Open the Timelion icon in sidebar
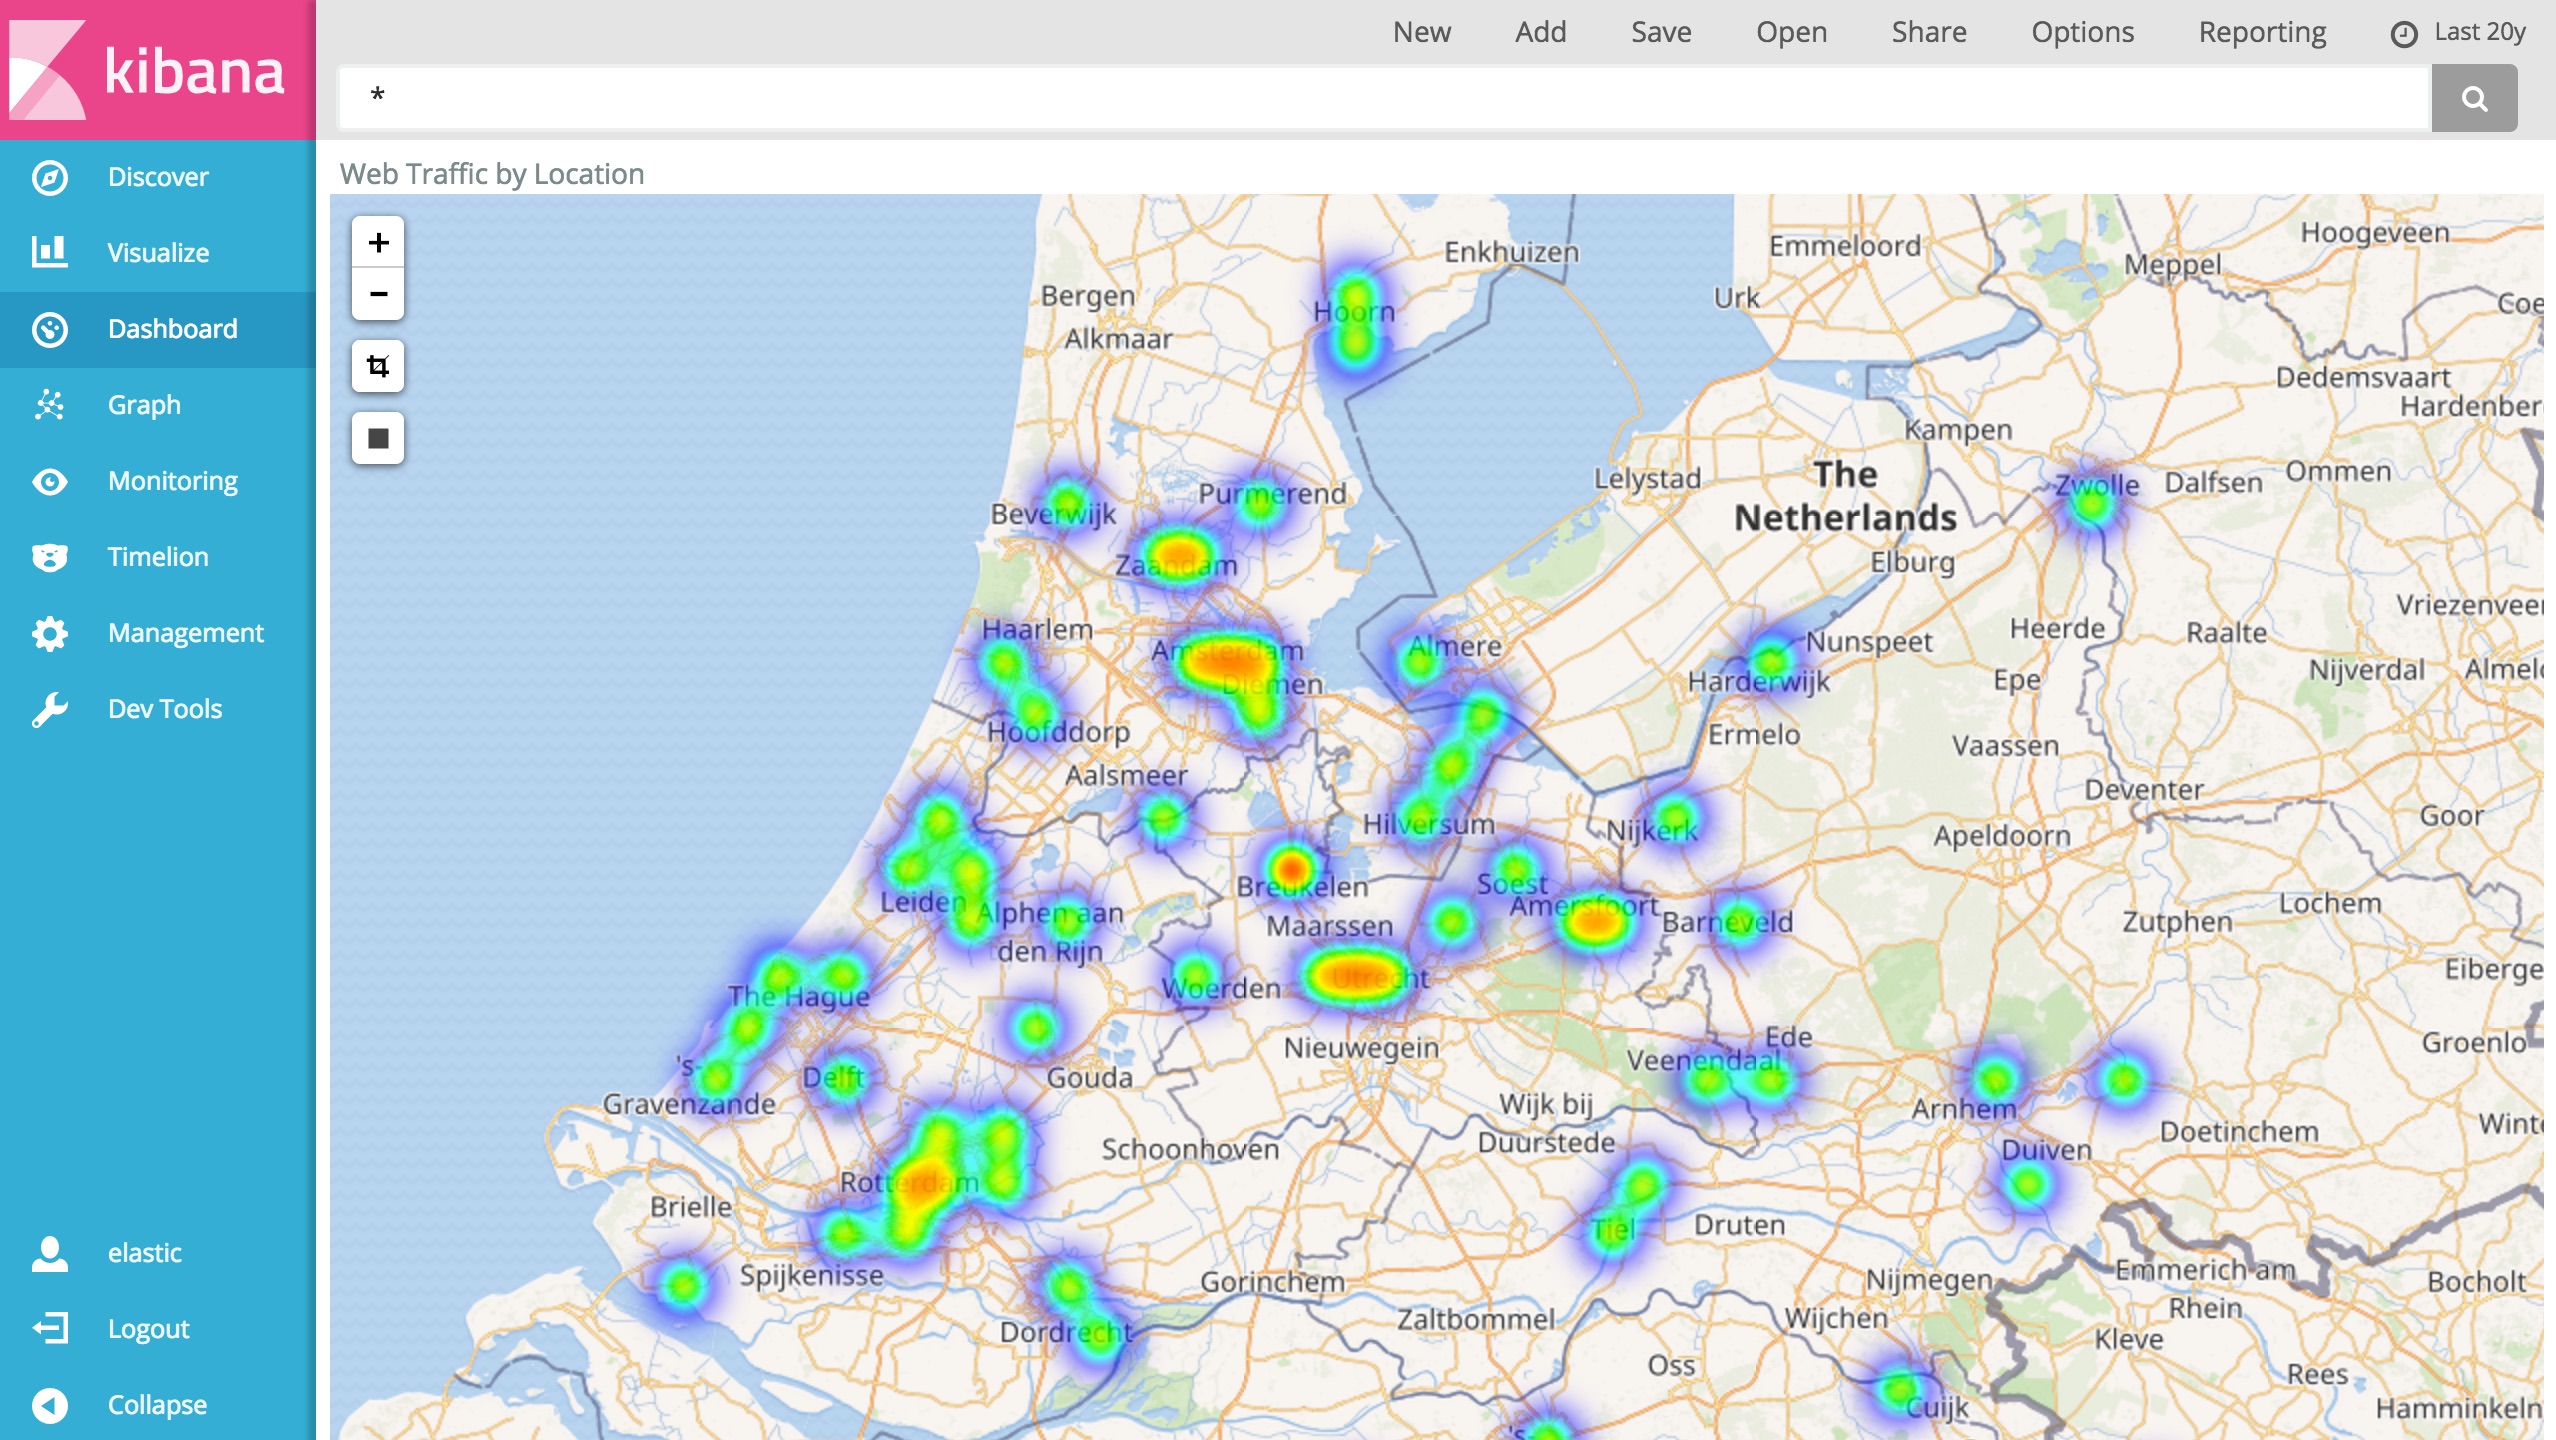 click(50, 557)
